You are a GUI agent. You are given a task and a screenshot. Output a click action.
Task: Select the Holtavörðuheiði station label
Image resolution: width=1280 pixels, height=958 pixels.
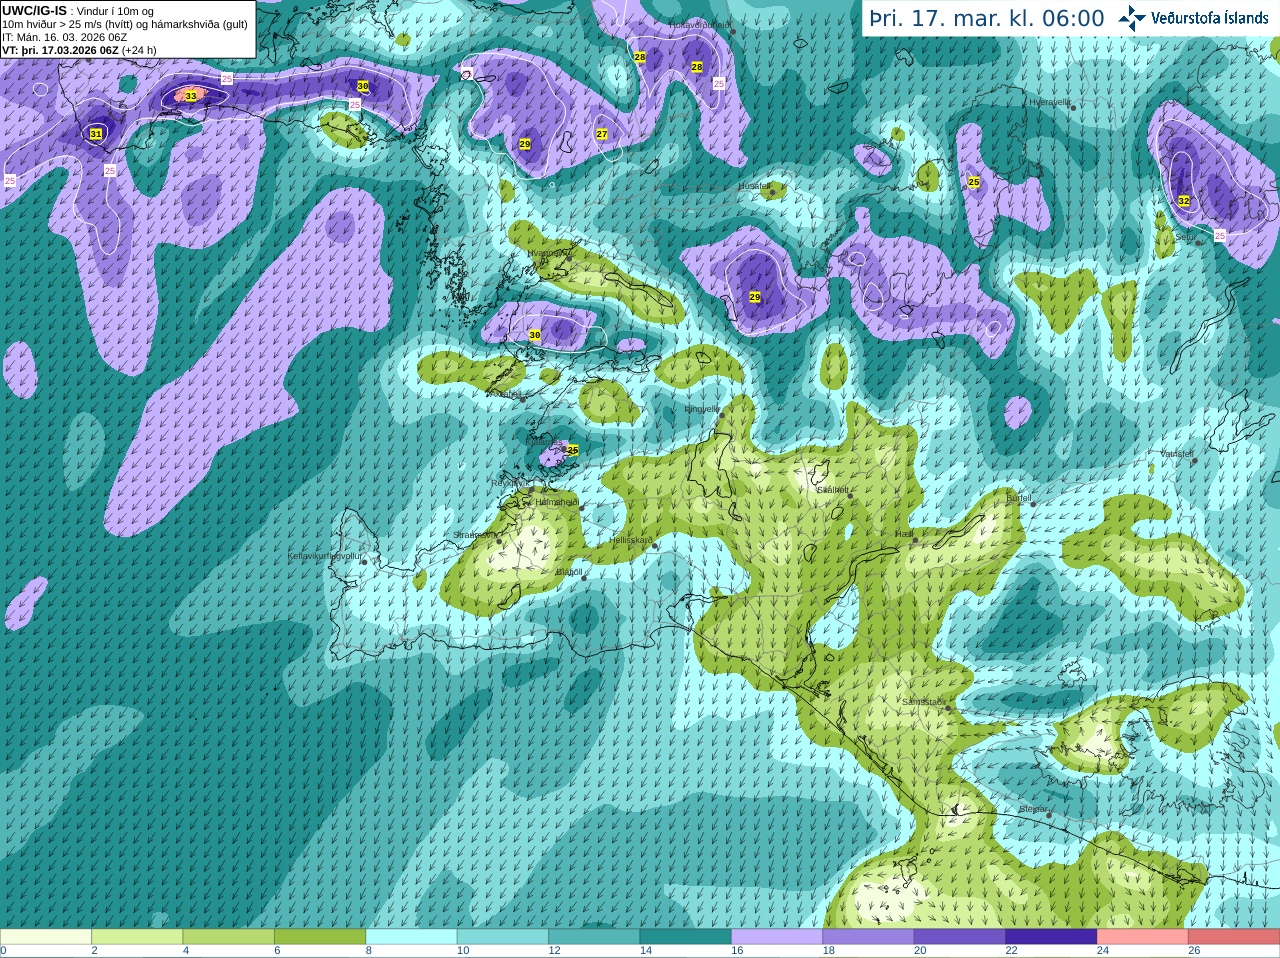pyautogui.click(x=700, y=24)
